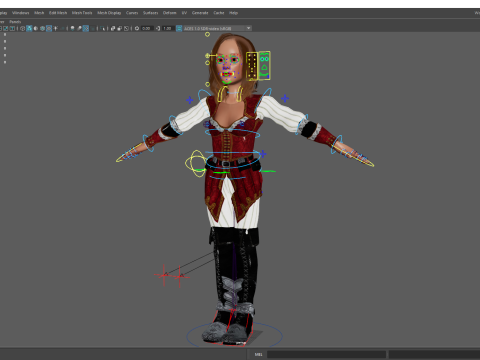The width and height of the screenshot is (480, 360).
Task: Open the Surfaces menu
Action: coord(150,13)
